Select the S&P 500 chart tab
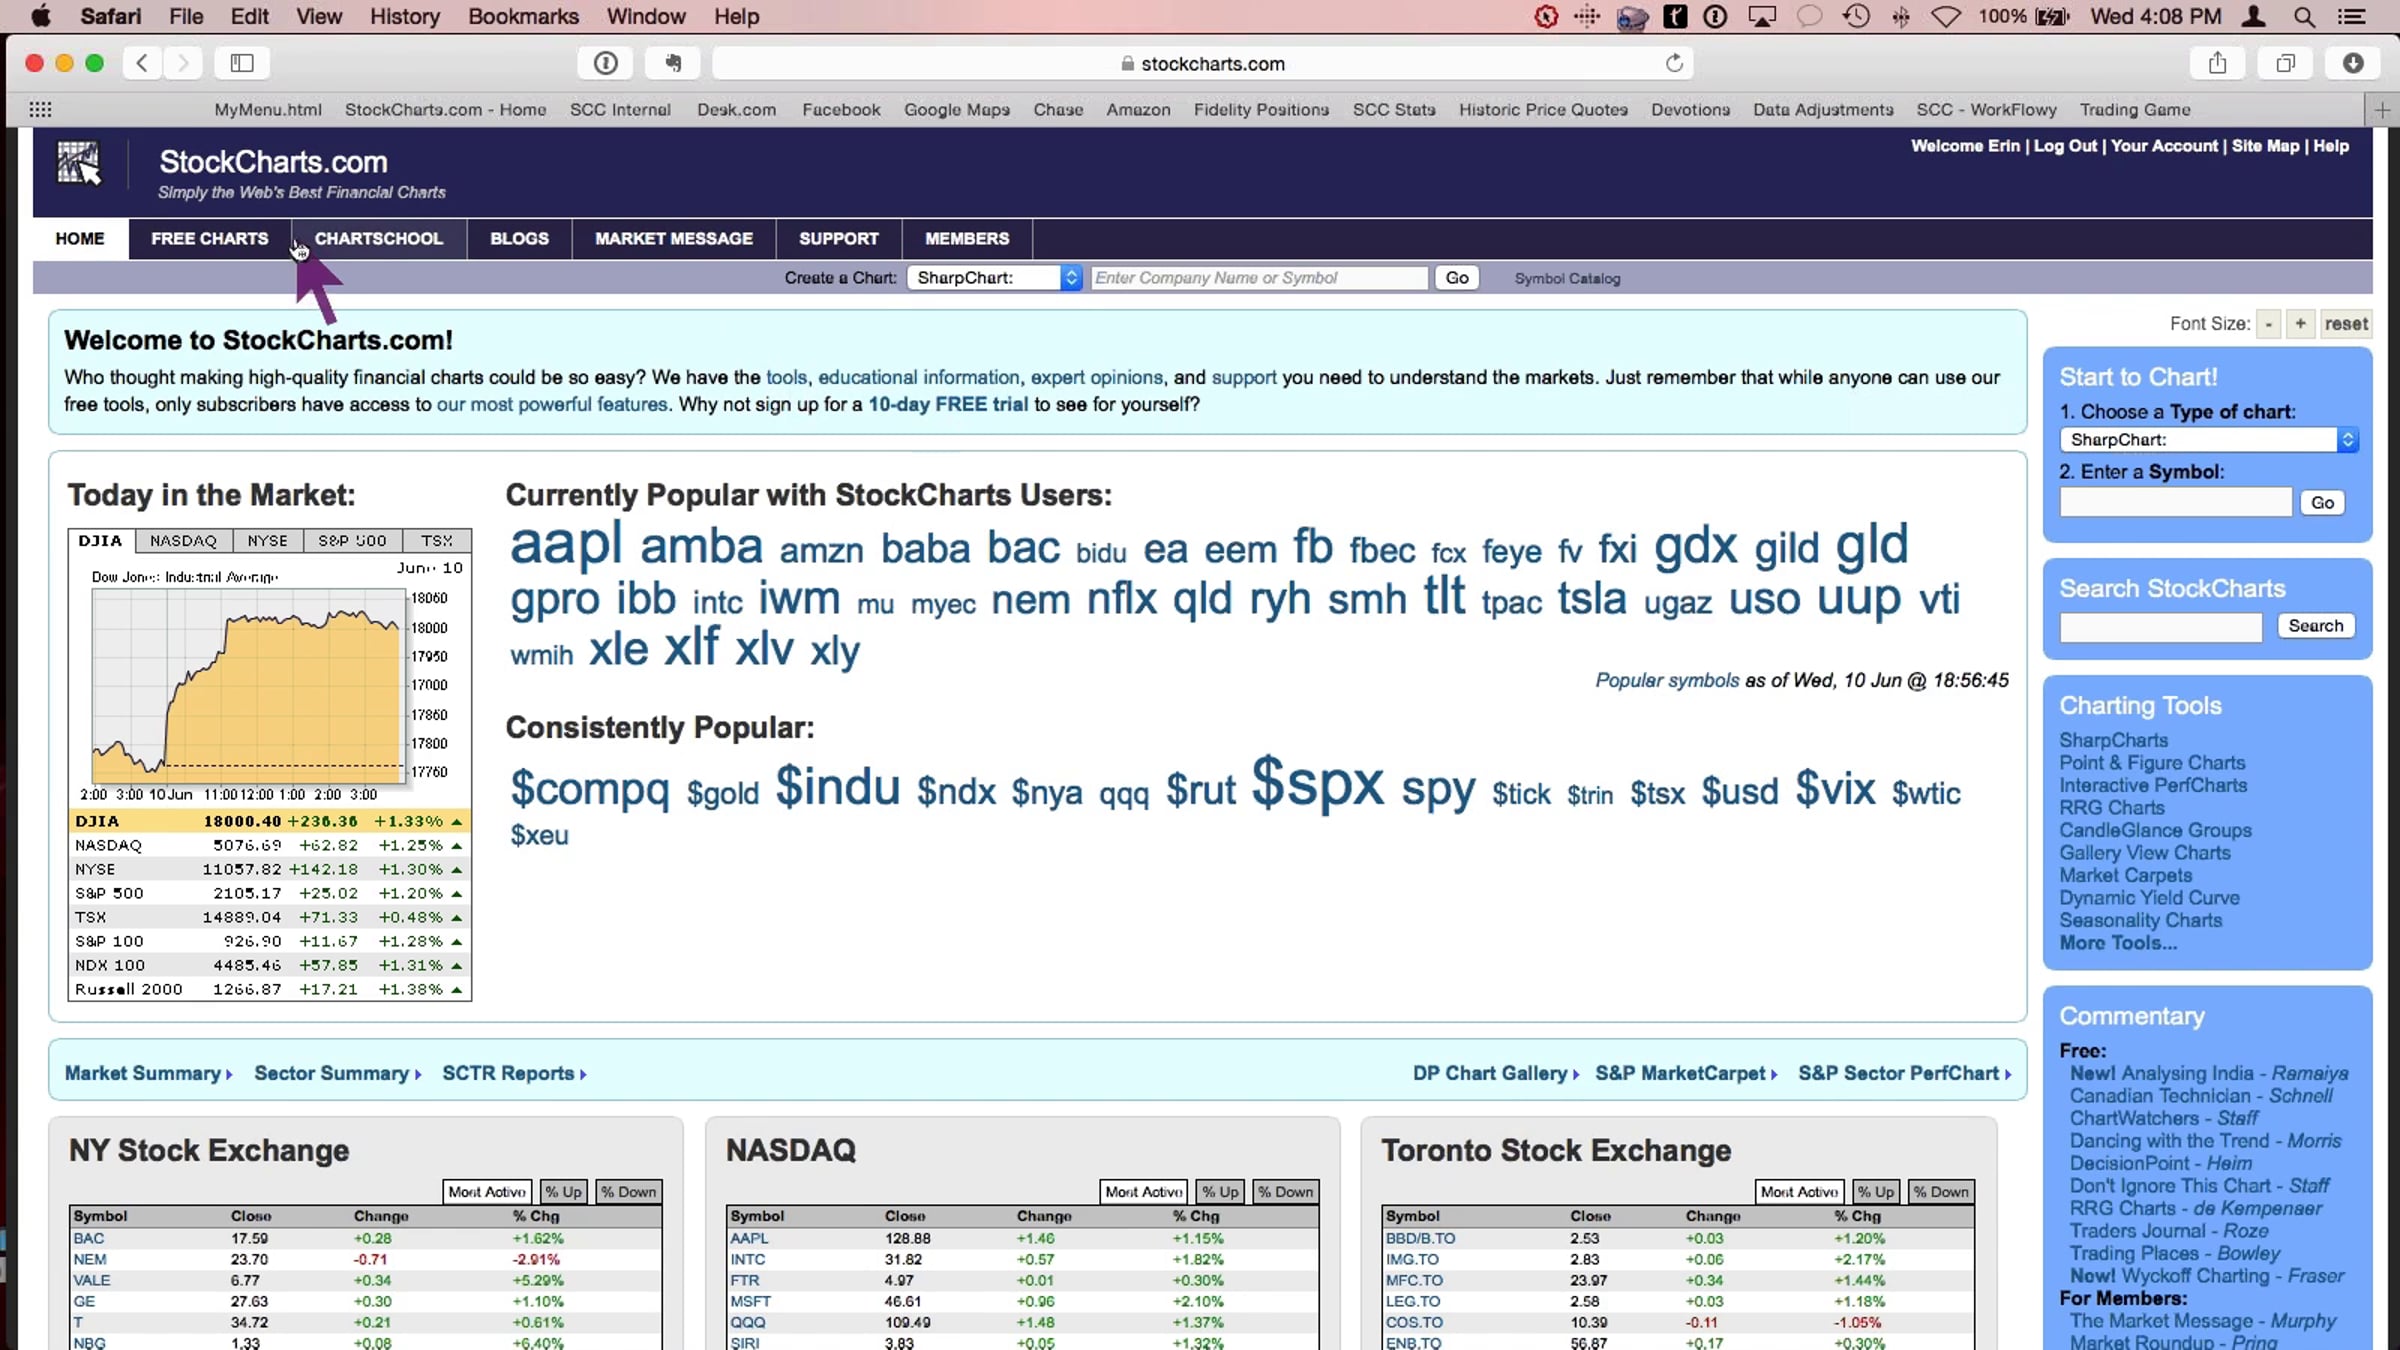Viewport: 2400px width, 1350px height. coord(352,541)
